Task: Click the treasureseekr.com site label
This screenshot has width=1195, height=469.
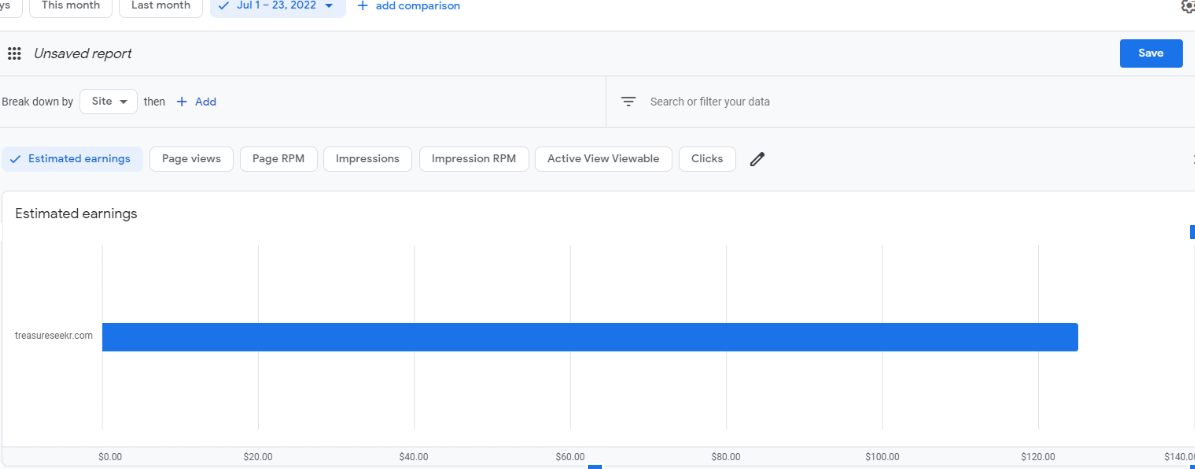Action: point(53,335)
